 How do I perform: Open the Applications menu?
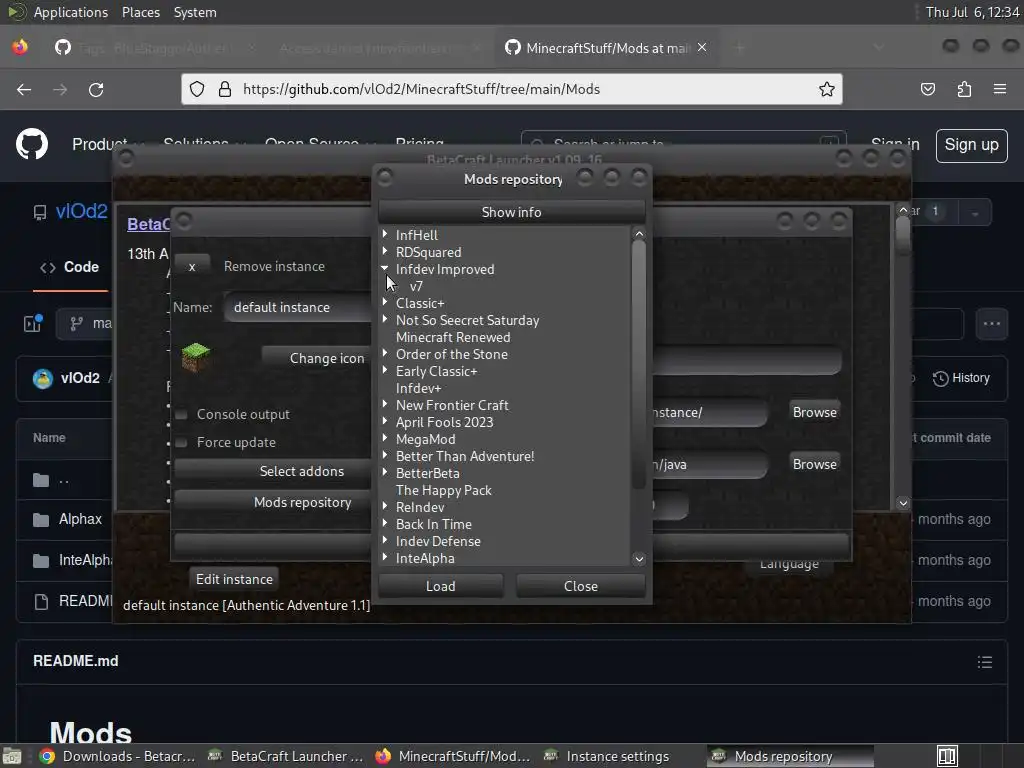pyautogui.click(x=71, y=12)
